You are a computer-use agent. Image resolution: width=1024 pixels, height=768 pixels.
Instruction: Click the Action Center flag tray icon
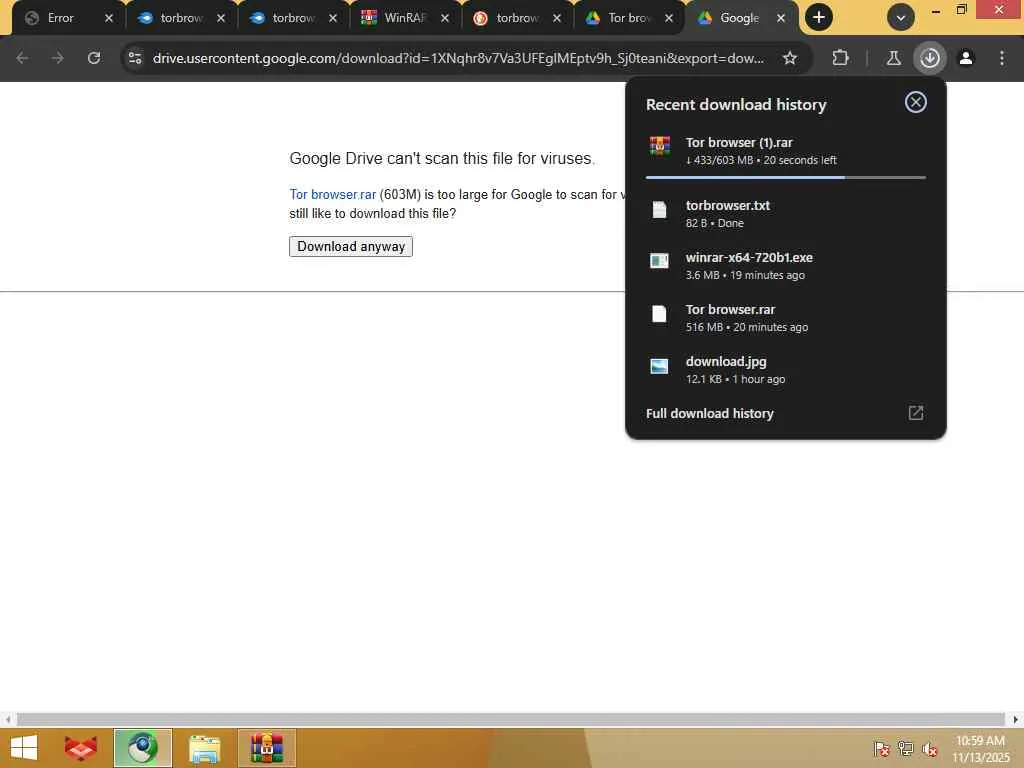point(881,748)
